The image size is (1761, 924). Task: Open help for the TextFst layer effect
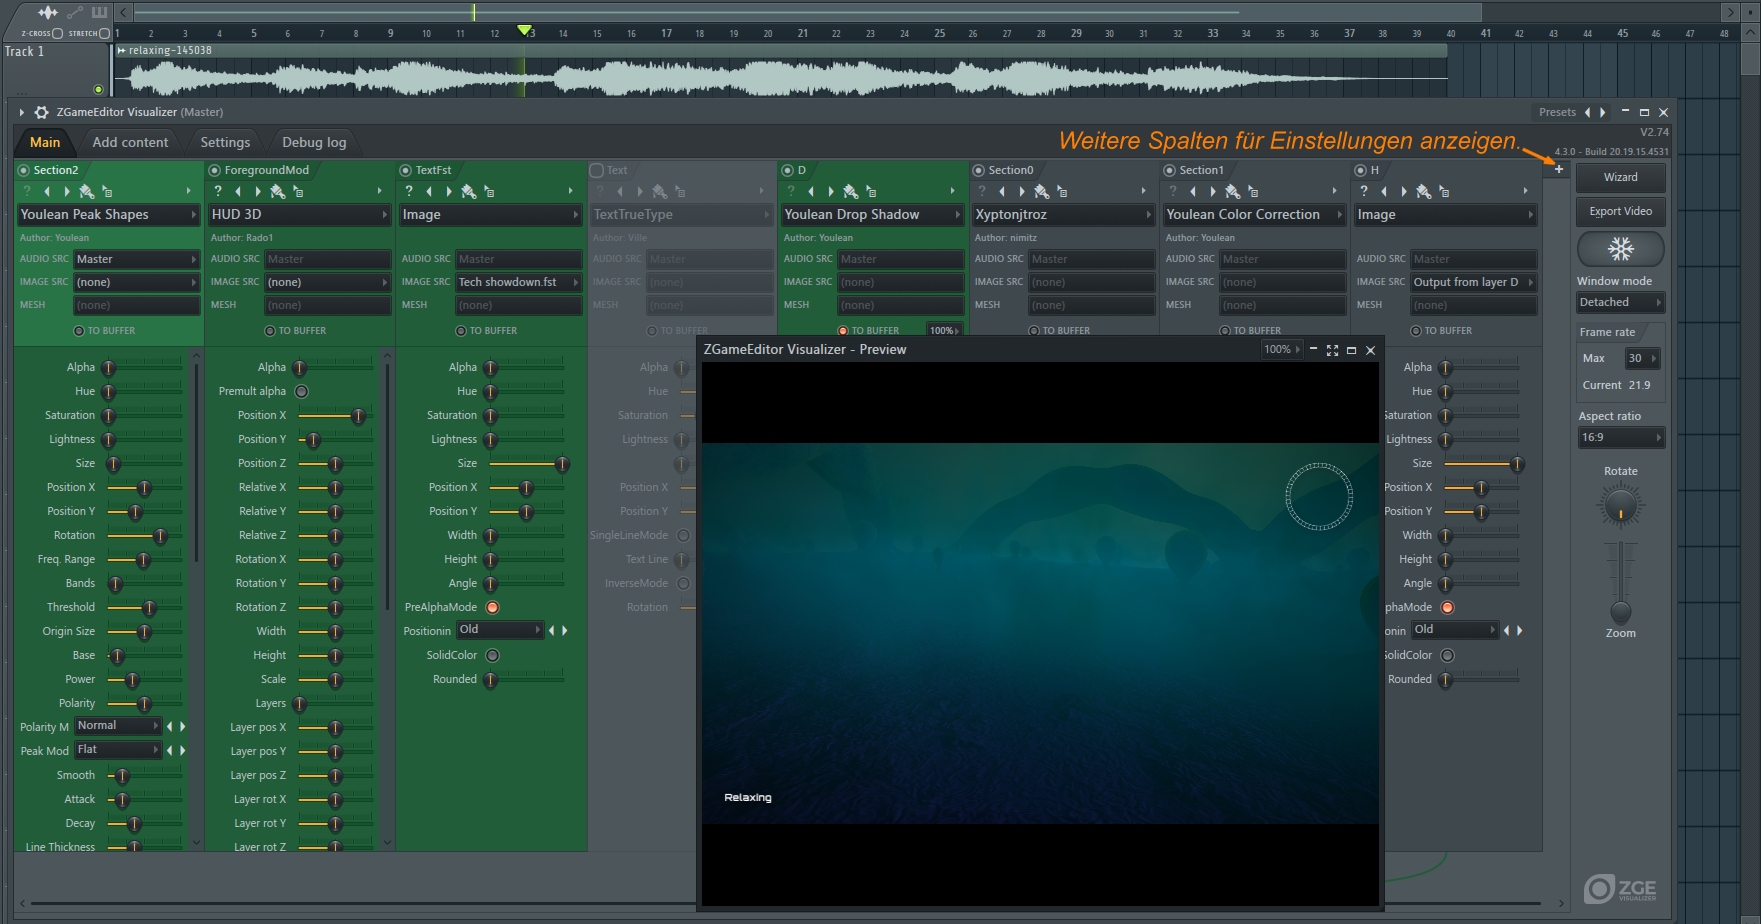tap(408, 191)
